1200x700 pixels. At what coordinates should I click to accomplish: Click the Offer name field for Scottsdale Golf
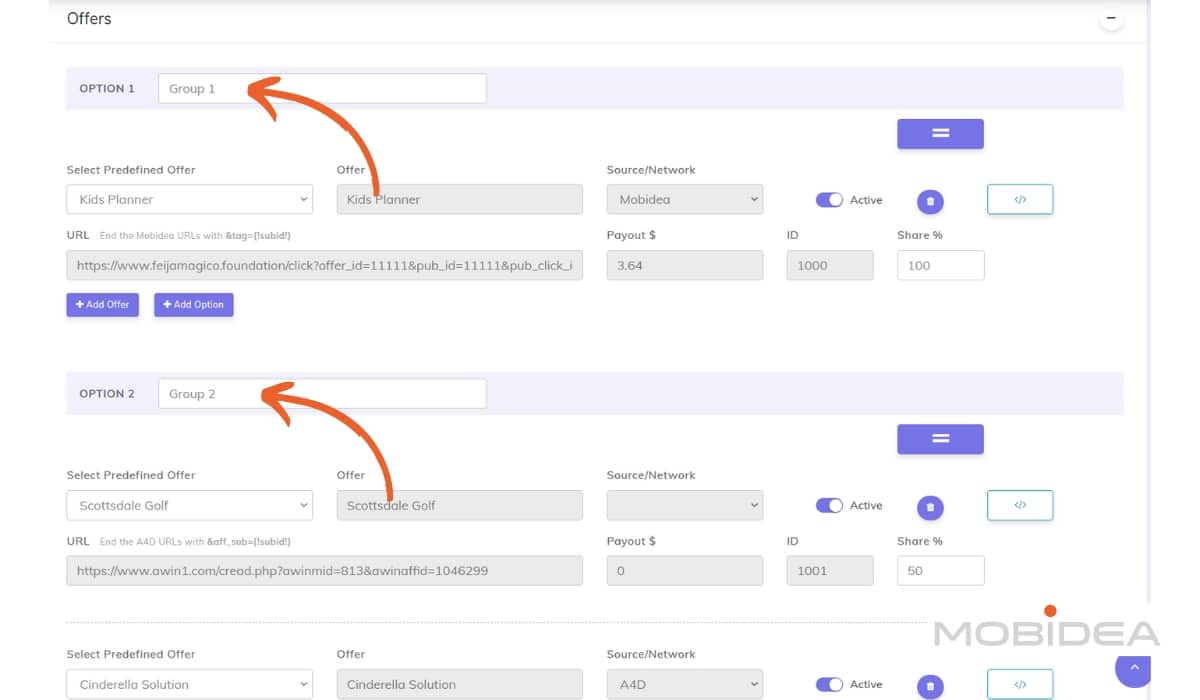pyautogui.click(x=460, y=505)
